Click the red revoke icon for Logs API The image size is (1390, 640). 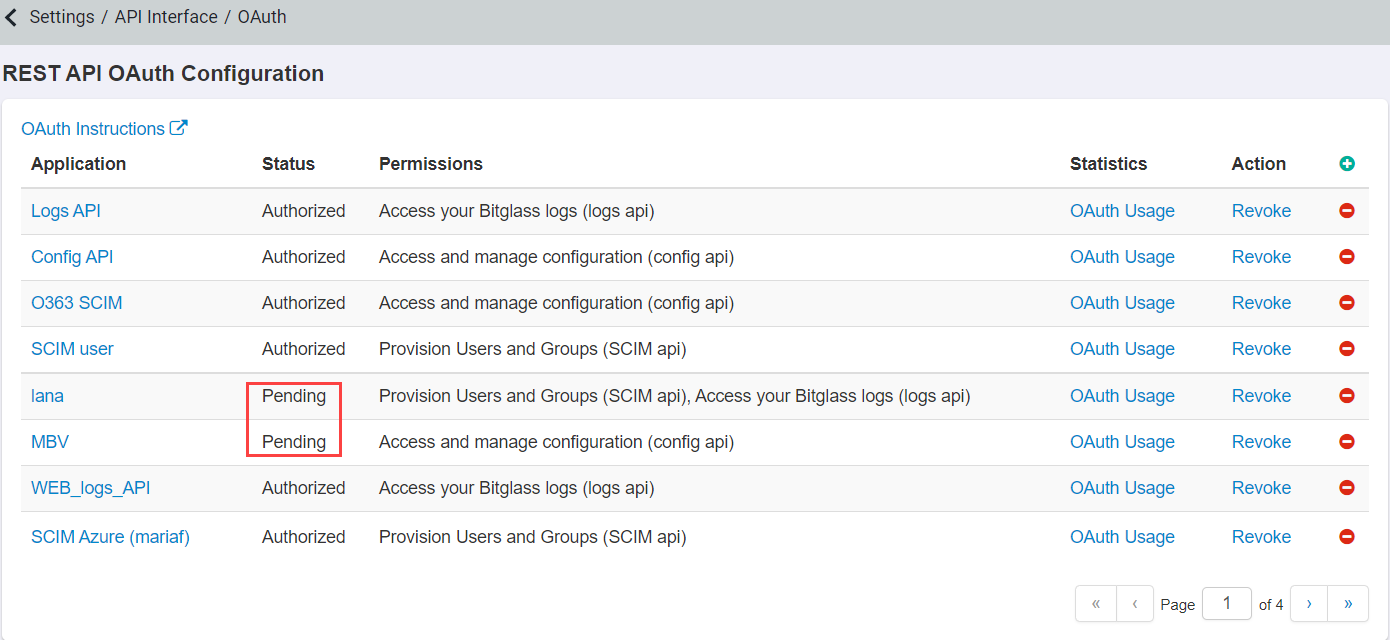pos(1347,211)
